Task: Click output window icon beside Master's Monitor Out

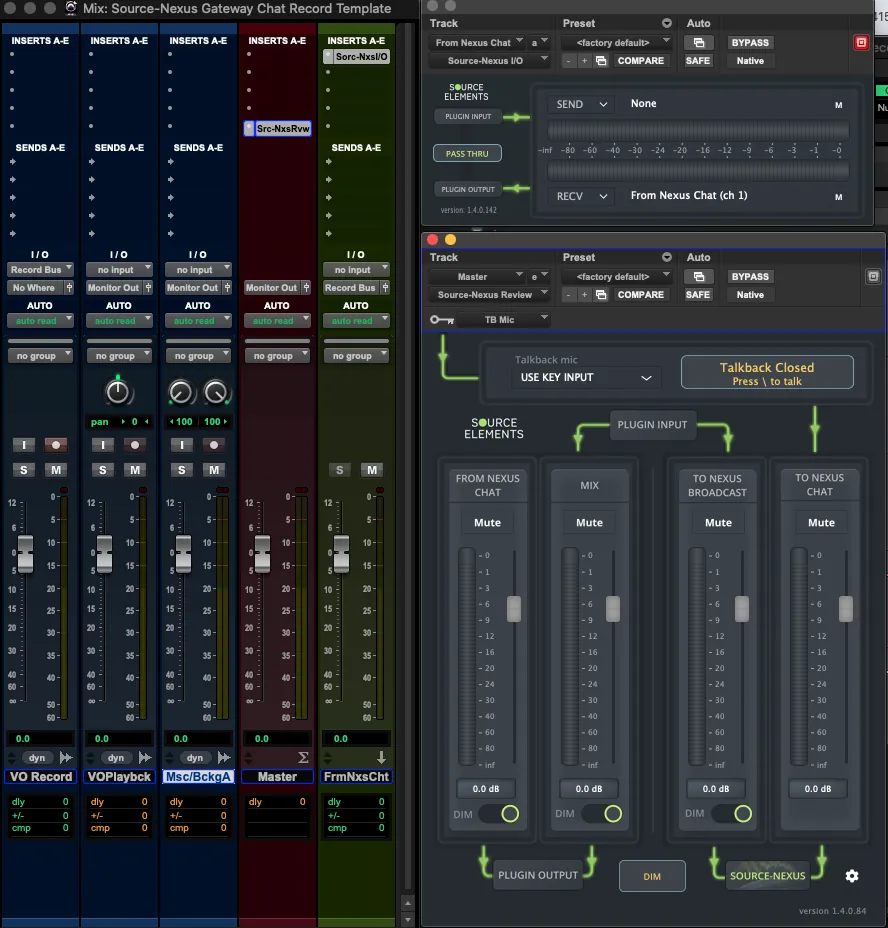Action: [x=306, y=288]
